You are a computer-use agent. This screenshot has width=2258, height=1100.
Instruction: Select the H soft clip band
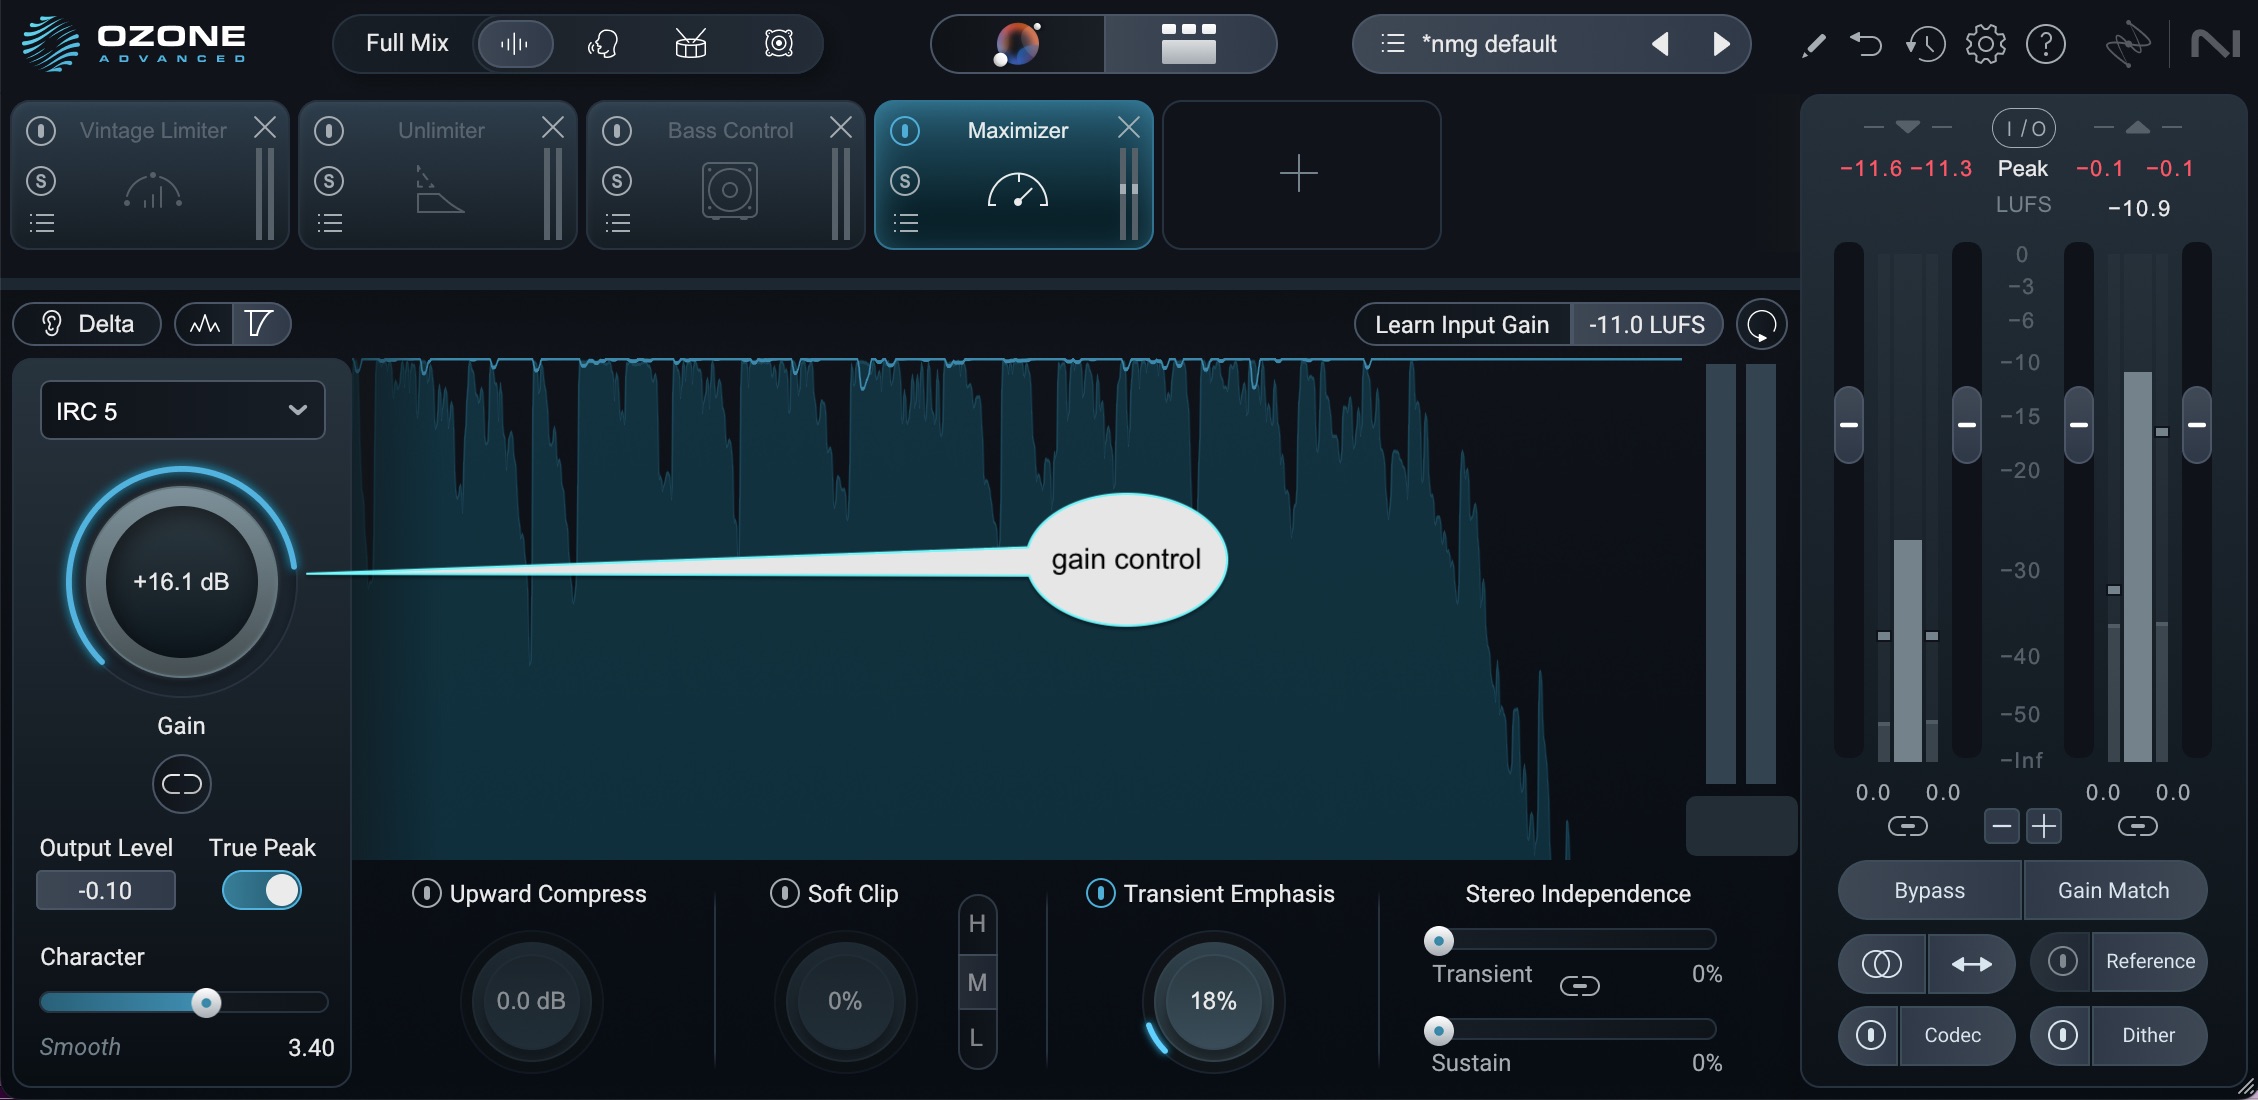click(x=977, y=924)
